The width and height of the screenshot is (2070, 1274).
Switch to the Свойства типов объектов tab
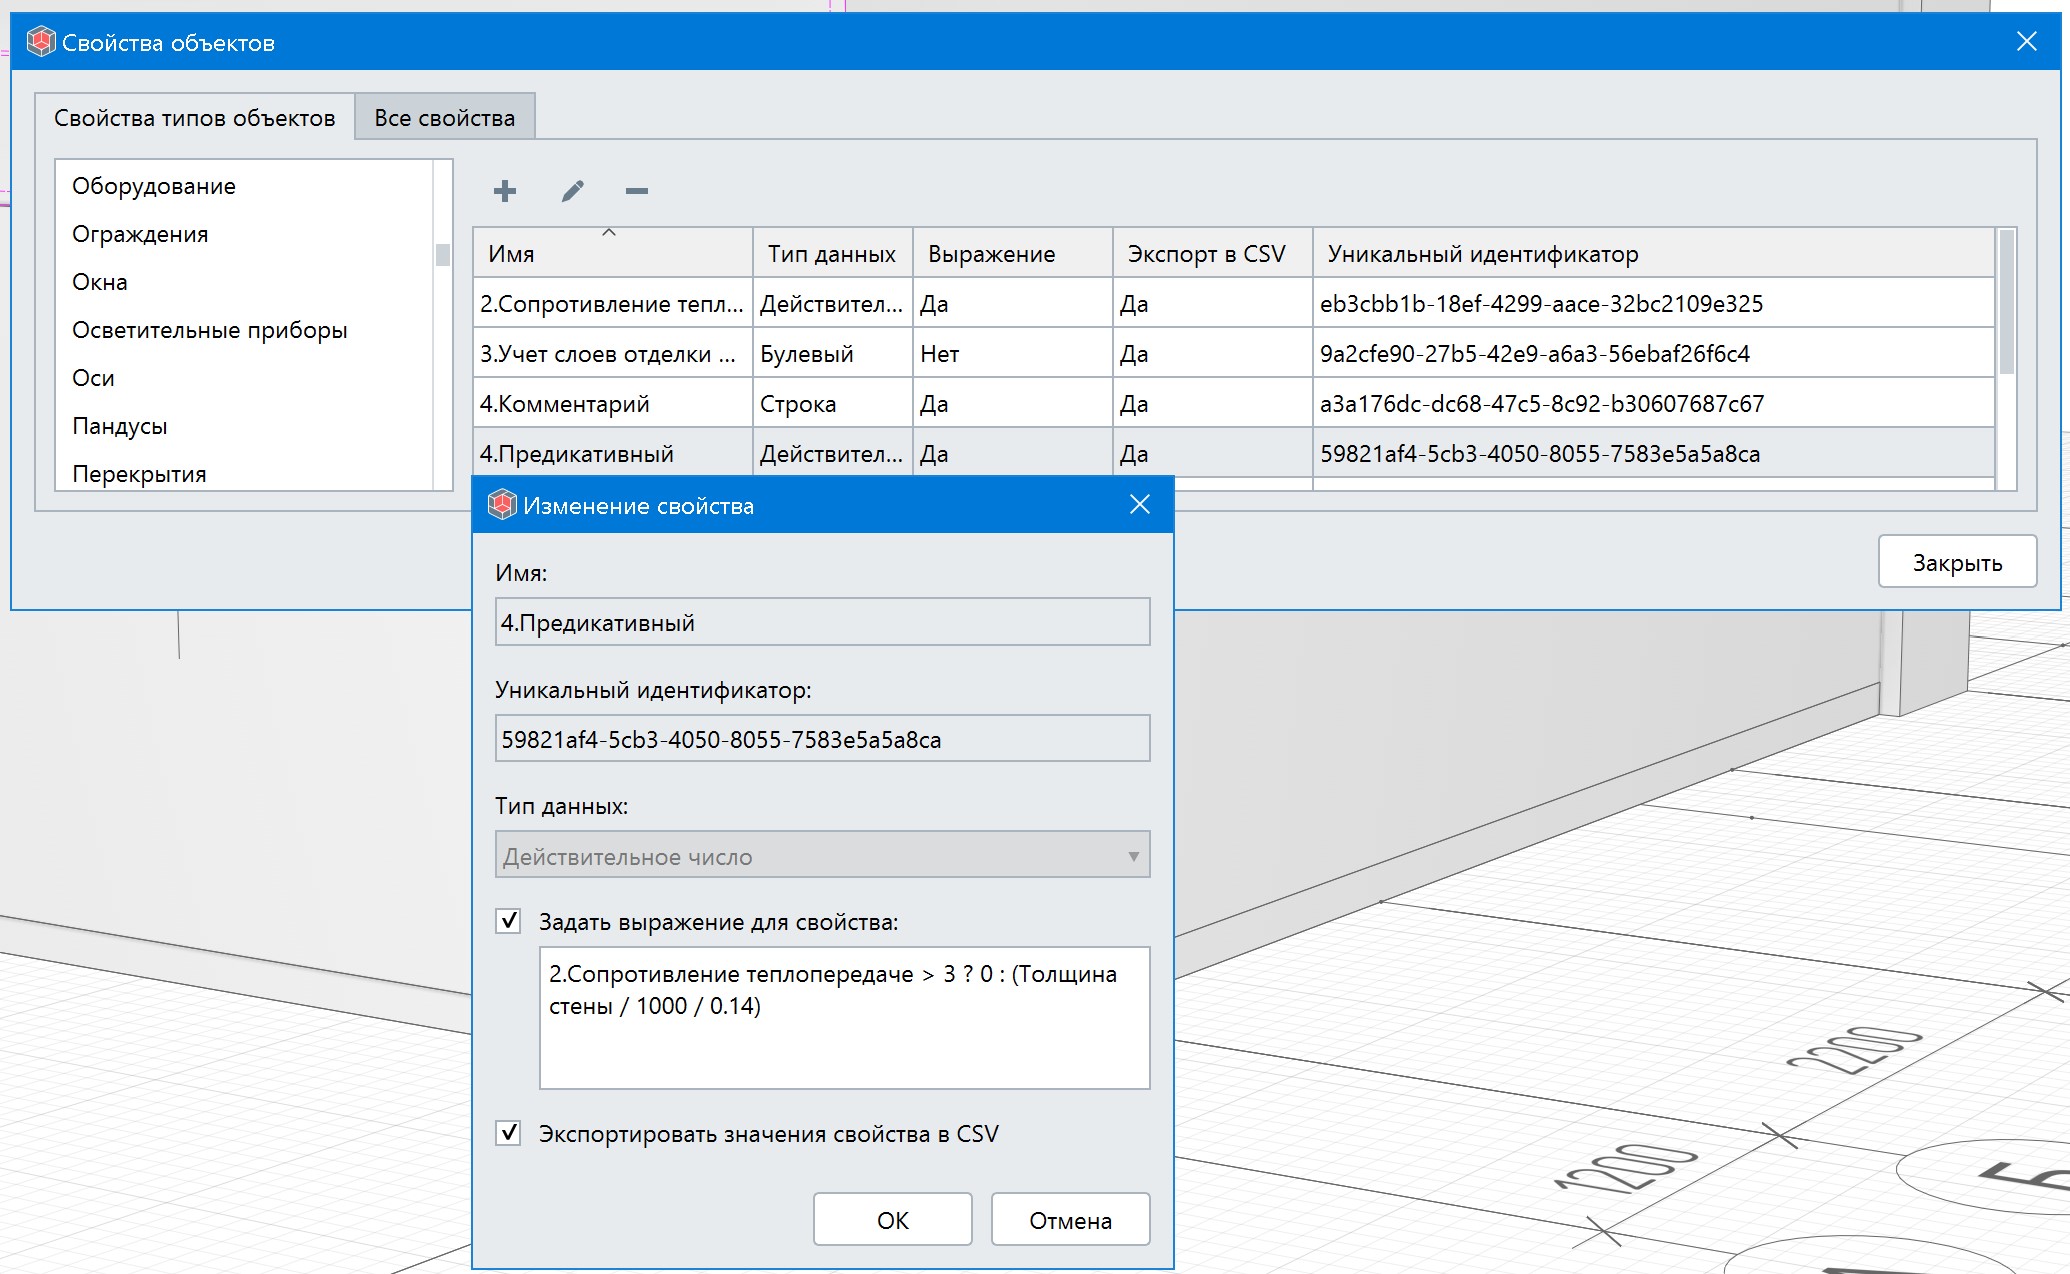195,117
